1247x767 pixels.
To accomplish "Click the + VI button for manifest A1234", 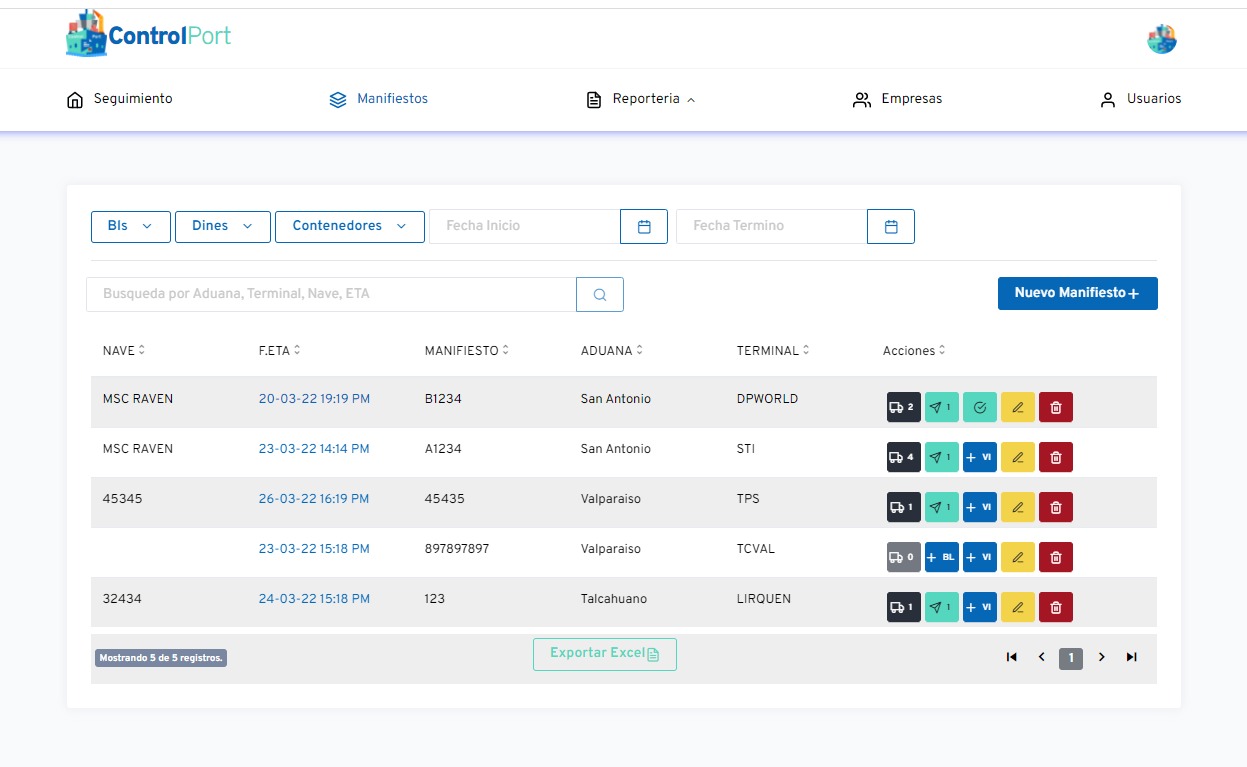I will click(x=980, y=457).
